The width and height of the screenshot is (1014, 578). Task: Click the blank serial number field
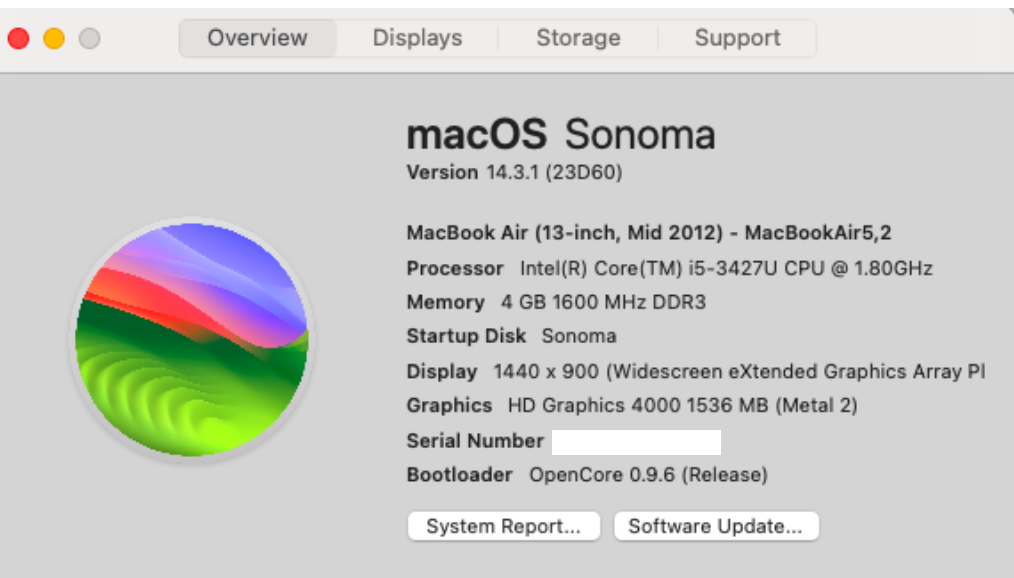click(636, 441)
